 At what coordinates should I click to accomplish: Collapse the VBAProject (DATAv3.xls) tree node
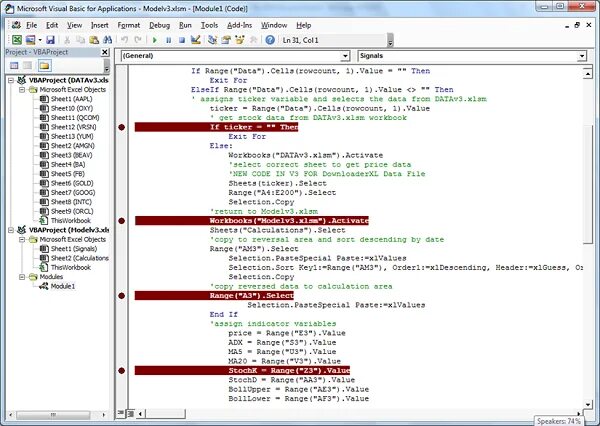(11, 80)
